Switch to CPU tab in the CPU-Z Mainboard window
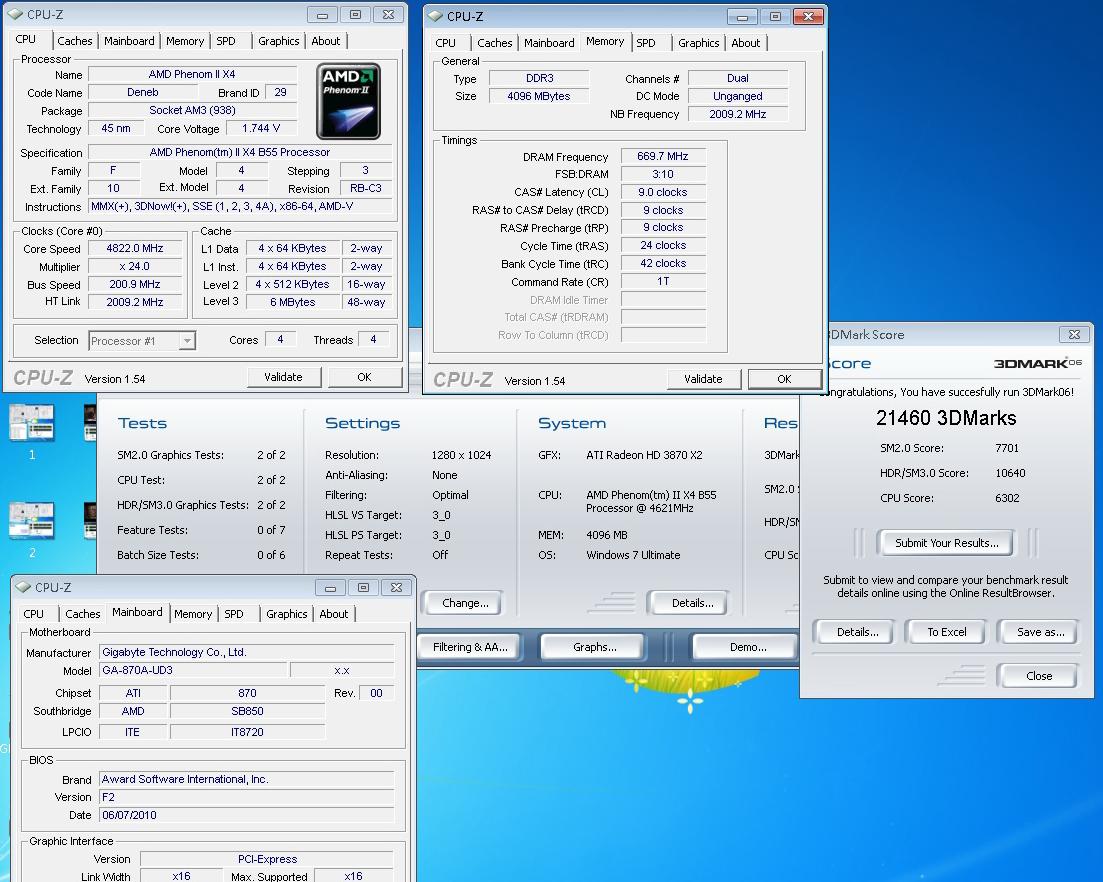This screenshot has height=882, width=1103. (x=33, y=614)
